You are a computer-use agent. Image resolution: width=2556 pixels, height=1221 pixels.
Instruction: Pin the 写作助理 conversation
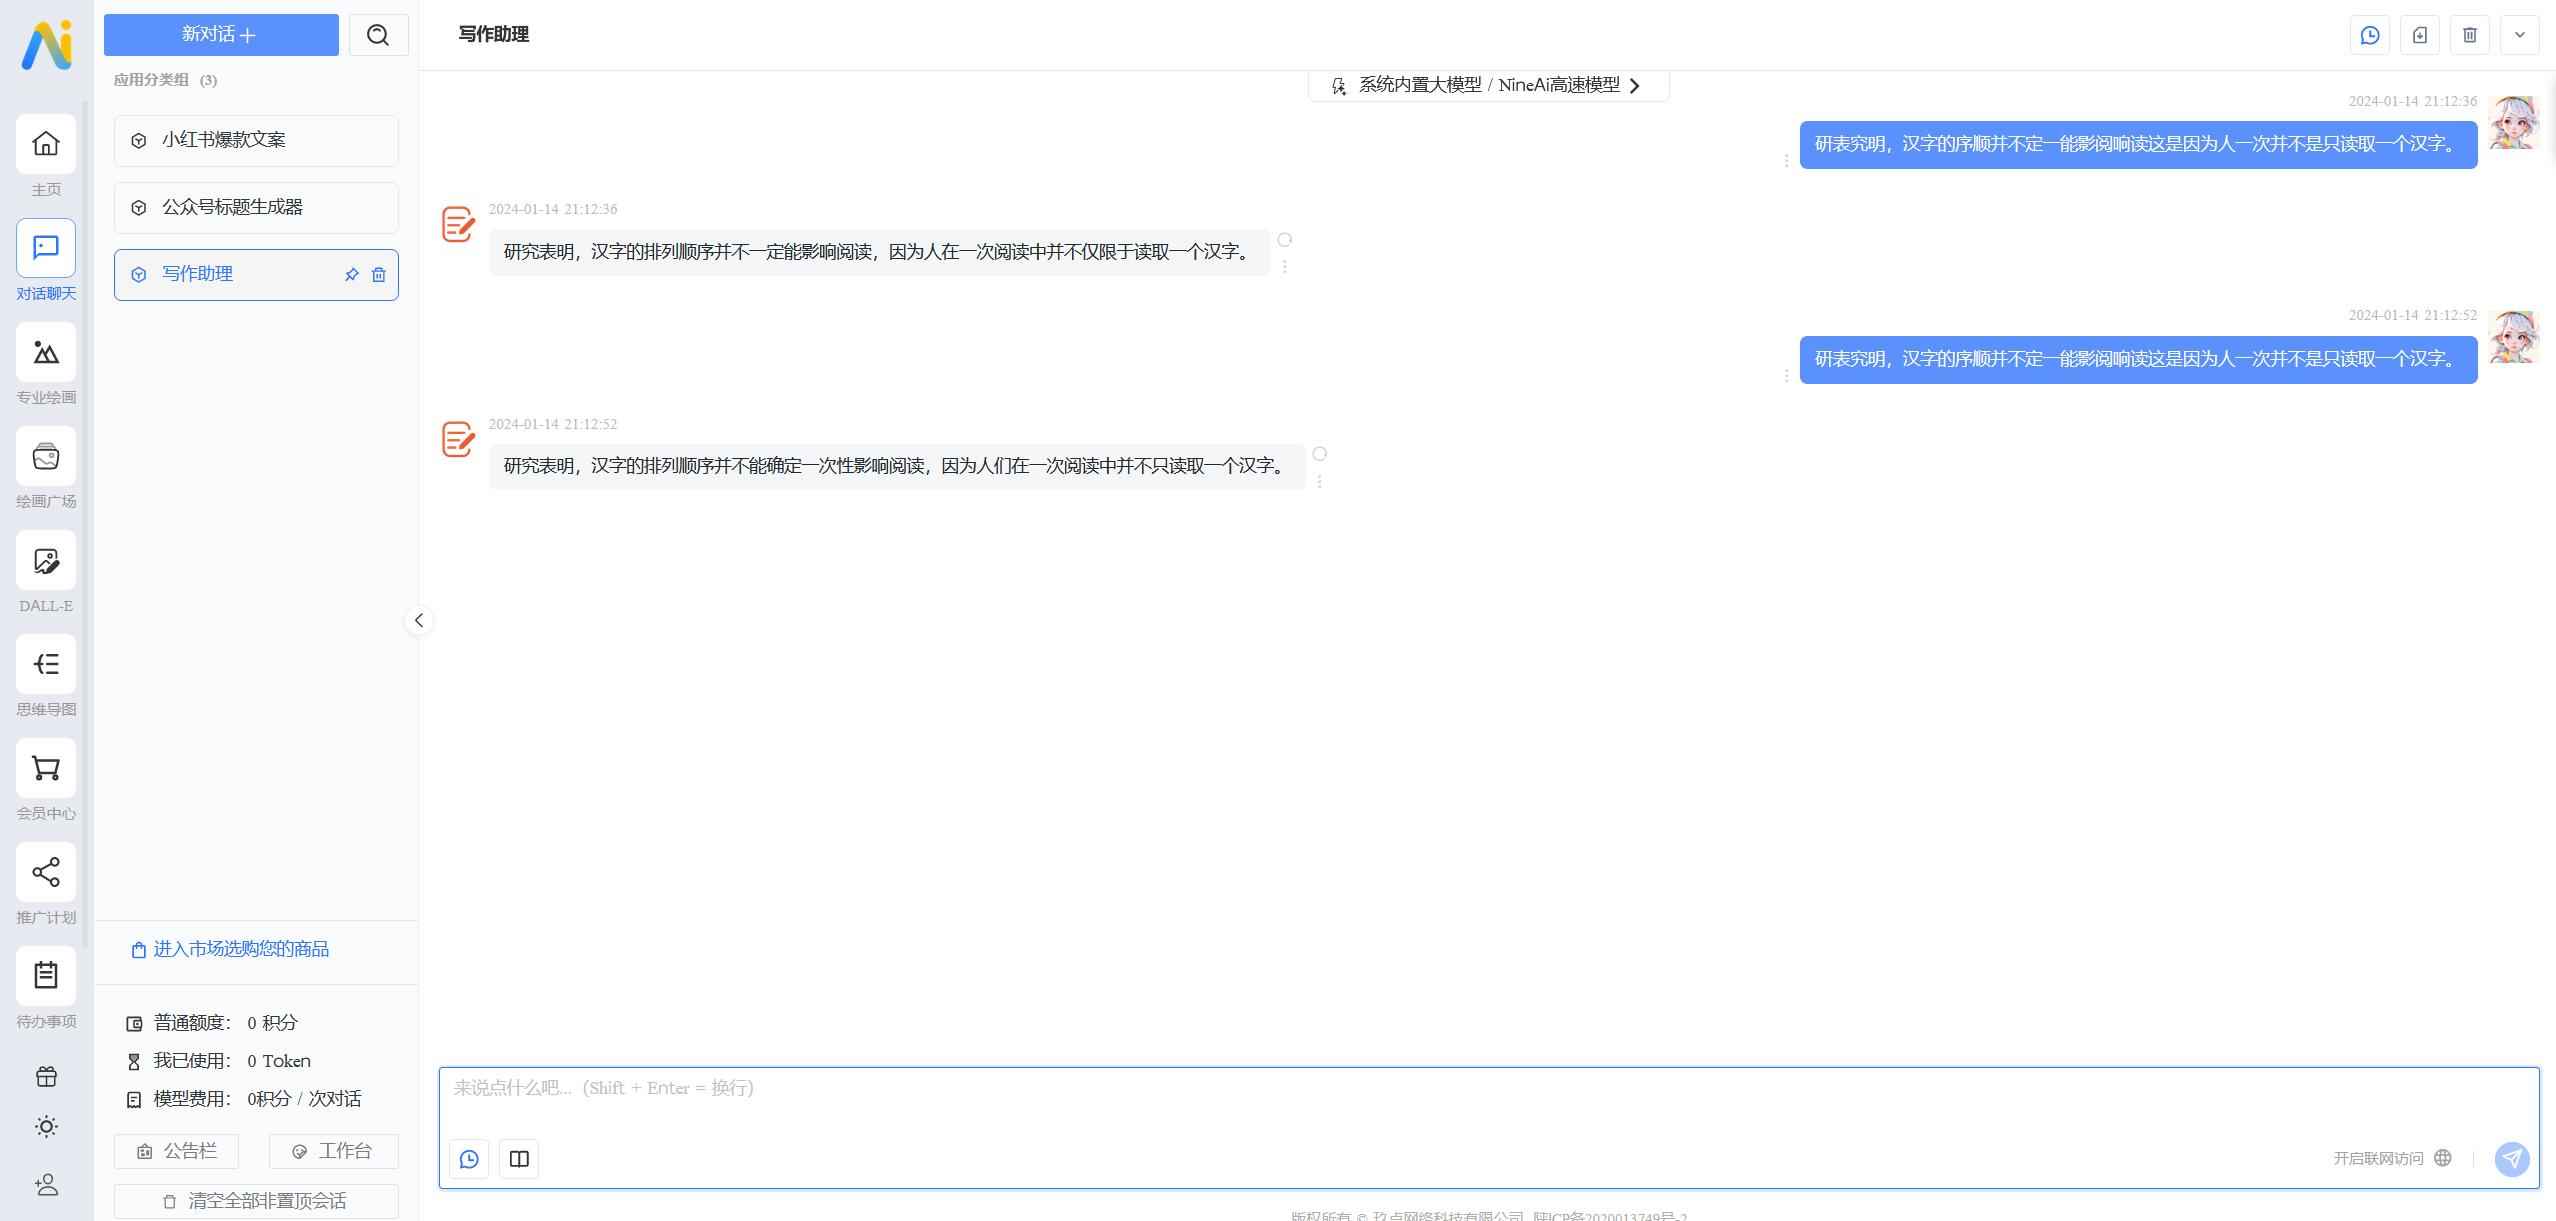[352, 275]
